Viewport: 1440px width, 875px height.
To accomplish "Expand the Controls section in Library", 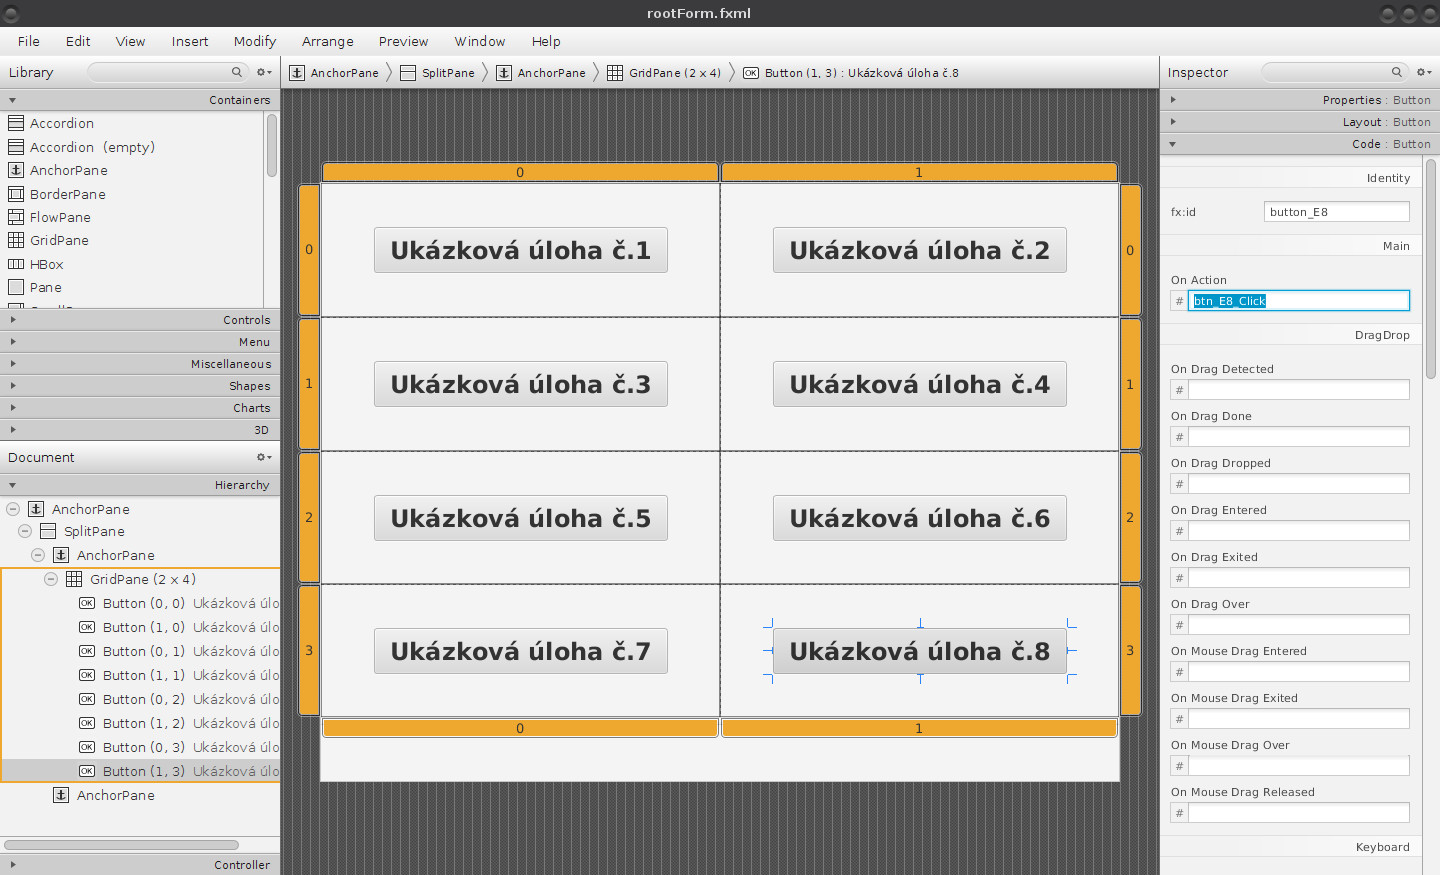I will click(x=139, y=320).
